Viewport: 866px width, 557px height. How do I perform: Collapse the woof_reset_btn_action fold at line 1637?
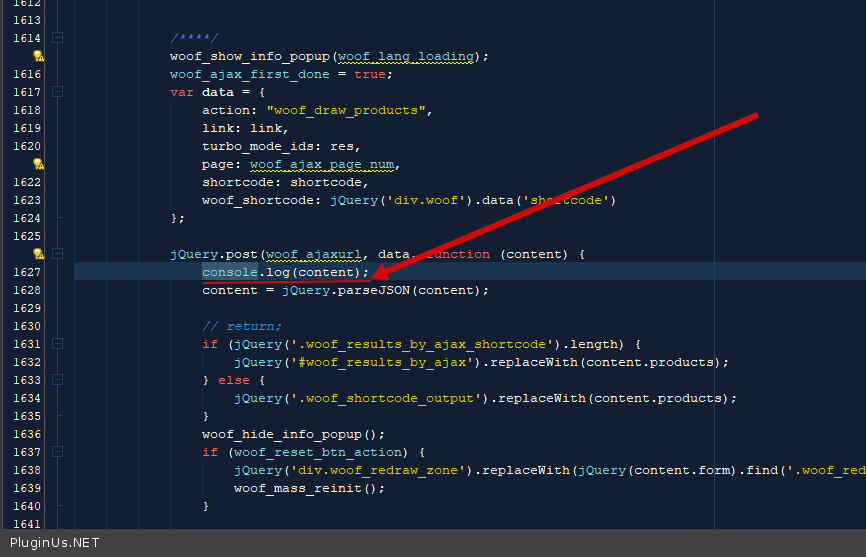[57, 452]
